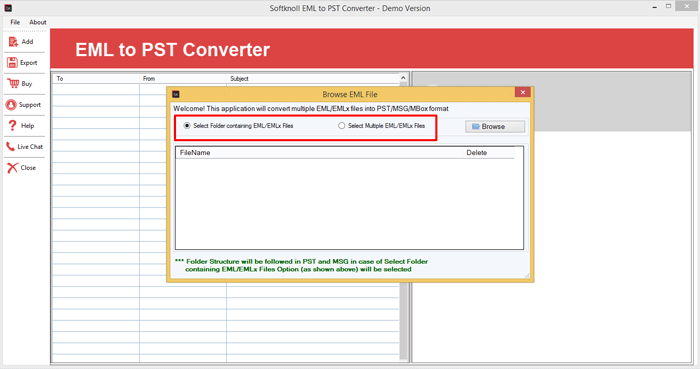
Task: Click the Browse button in dialog
Action: click(x=495, y=127)
